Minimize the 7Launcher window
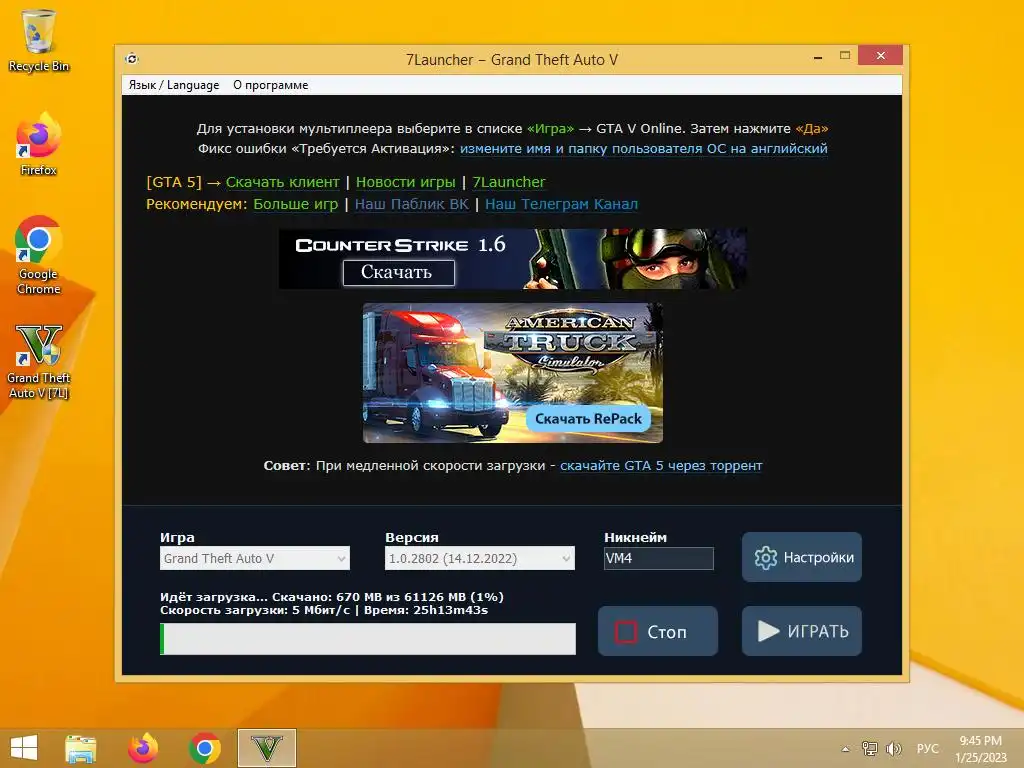Viewport: 1024px width, 768px height. click(x=818, y=57)
